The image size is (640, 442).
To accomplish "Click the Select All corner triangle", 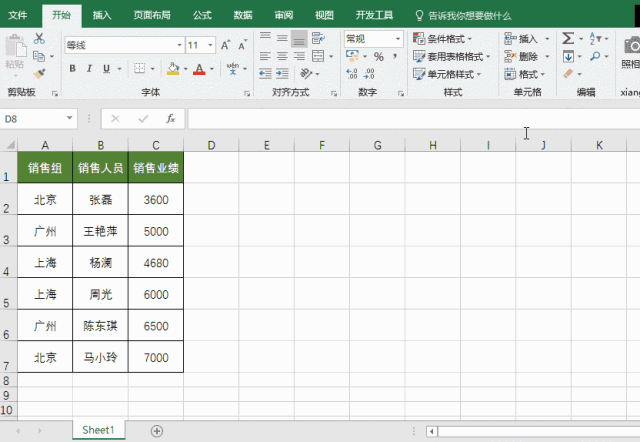I will point(10,144).
